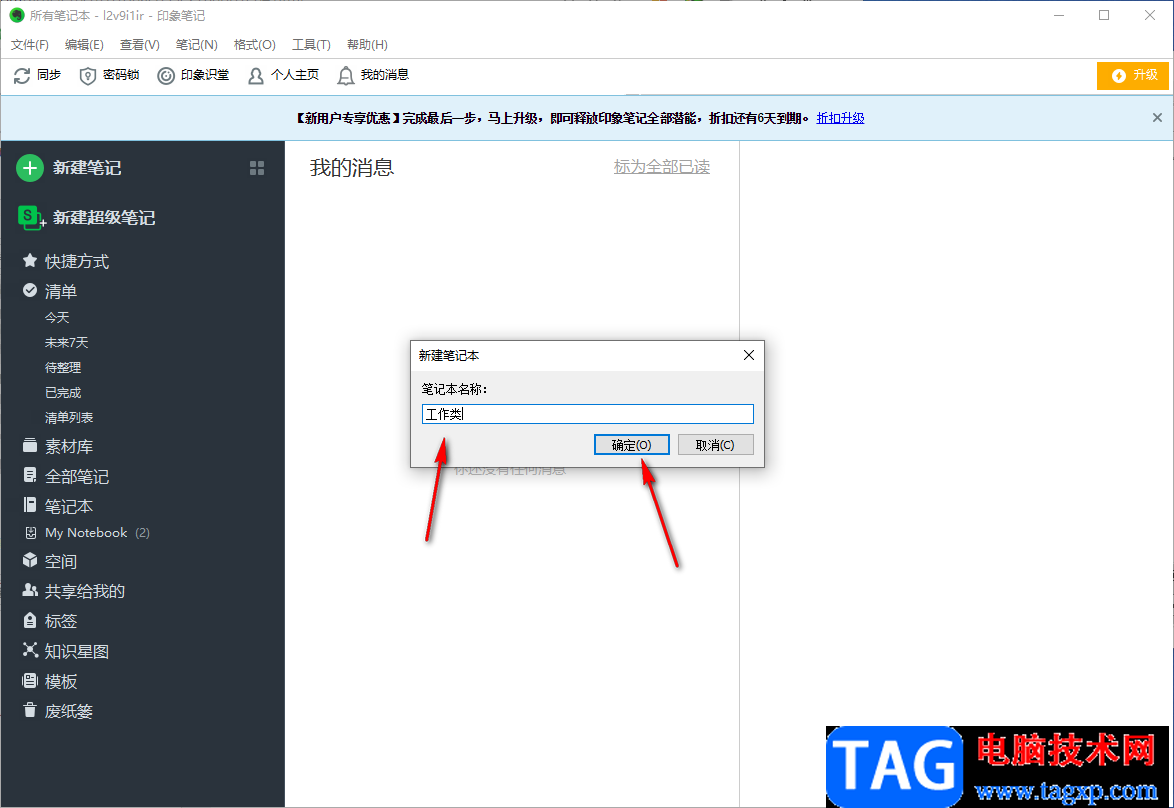Click the Evernote elephant logo in title bar
Screen dimensions: 1174x808
16,15
